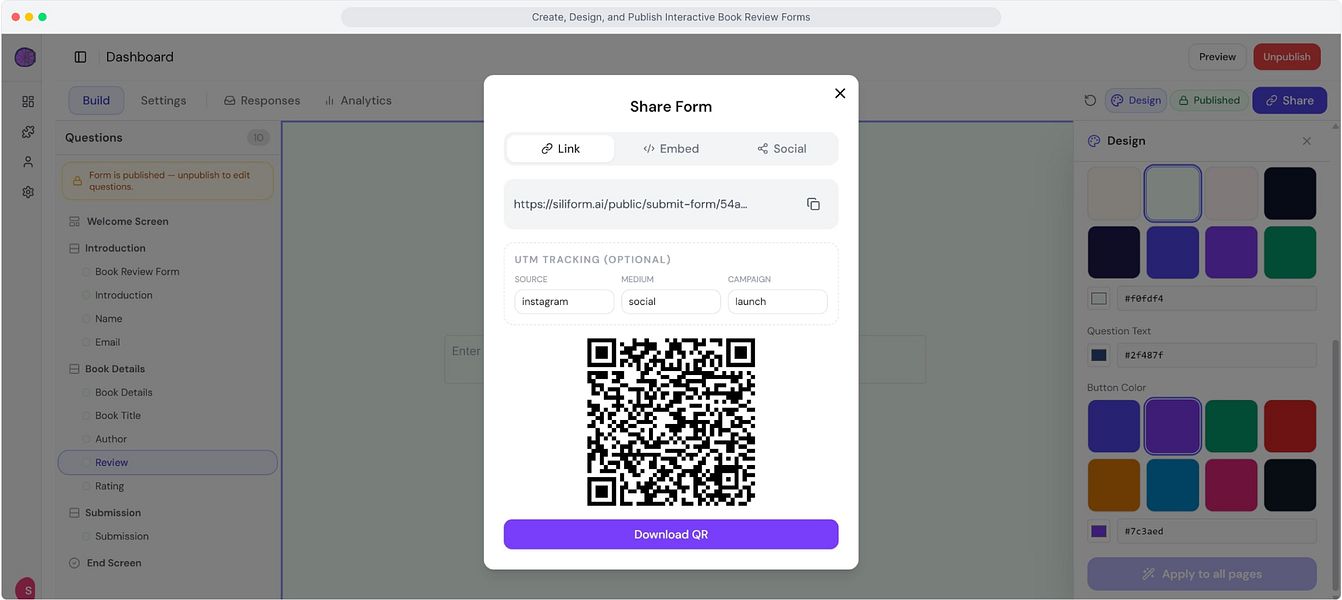Select the Review question
The image size is (1342, 600).
(x=168, y=462)
